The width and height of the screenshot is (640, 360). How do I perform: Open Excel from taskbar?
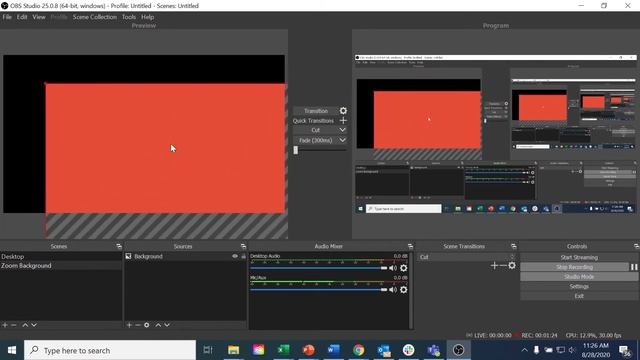pyautogui.click(x=283, y=350)
